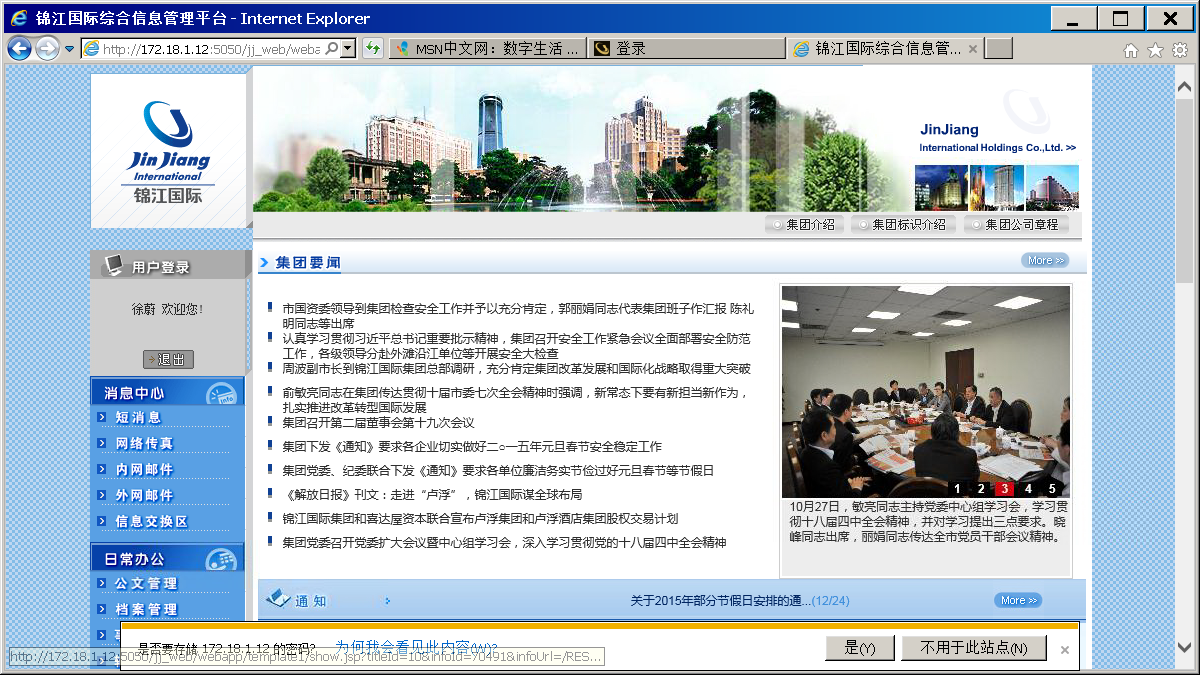This screenshot has width=1200, height=675.
Task: Open news 锦江国际集团和喜达屋资本联合宣布
Action: pyautogui.click(x=480, y=518)
